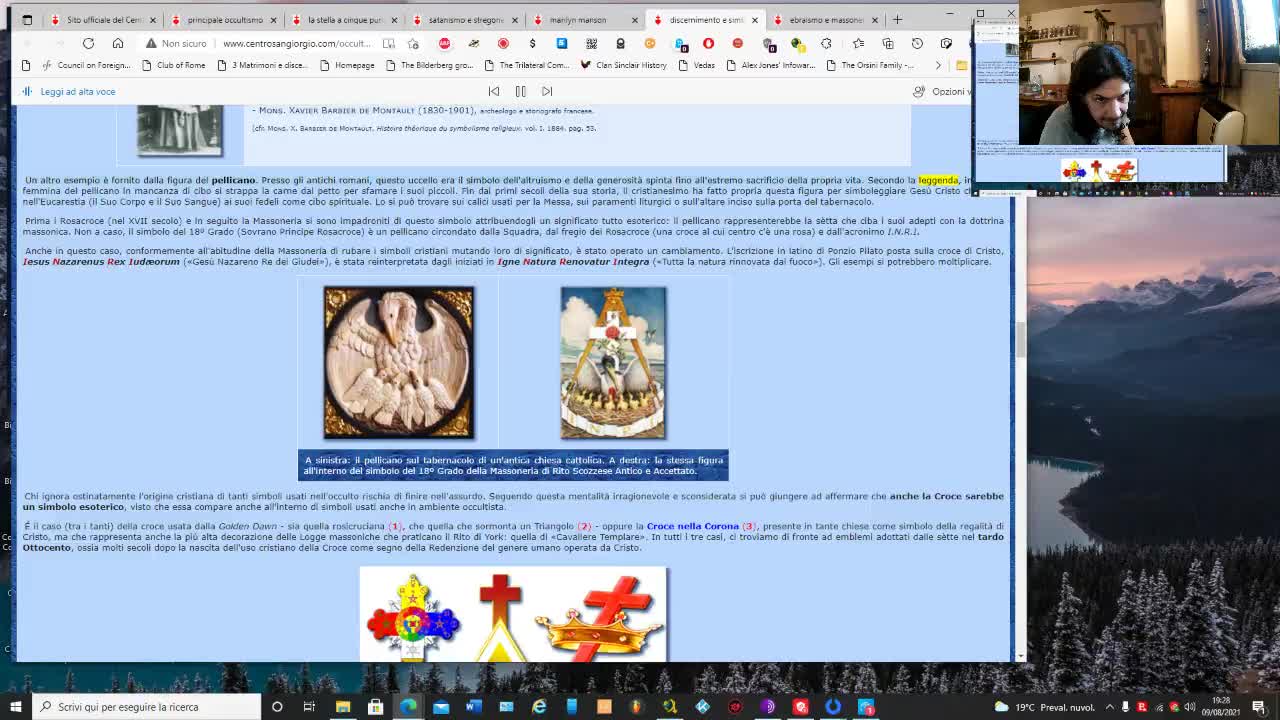Open Cortana circle icon on taskbar

277,707
